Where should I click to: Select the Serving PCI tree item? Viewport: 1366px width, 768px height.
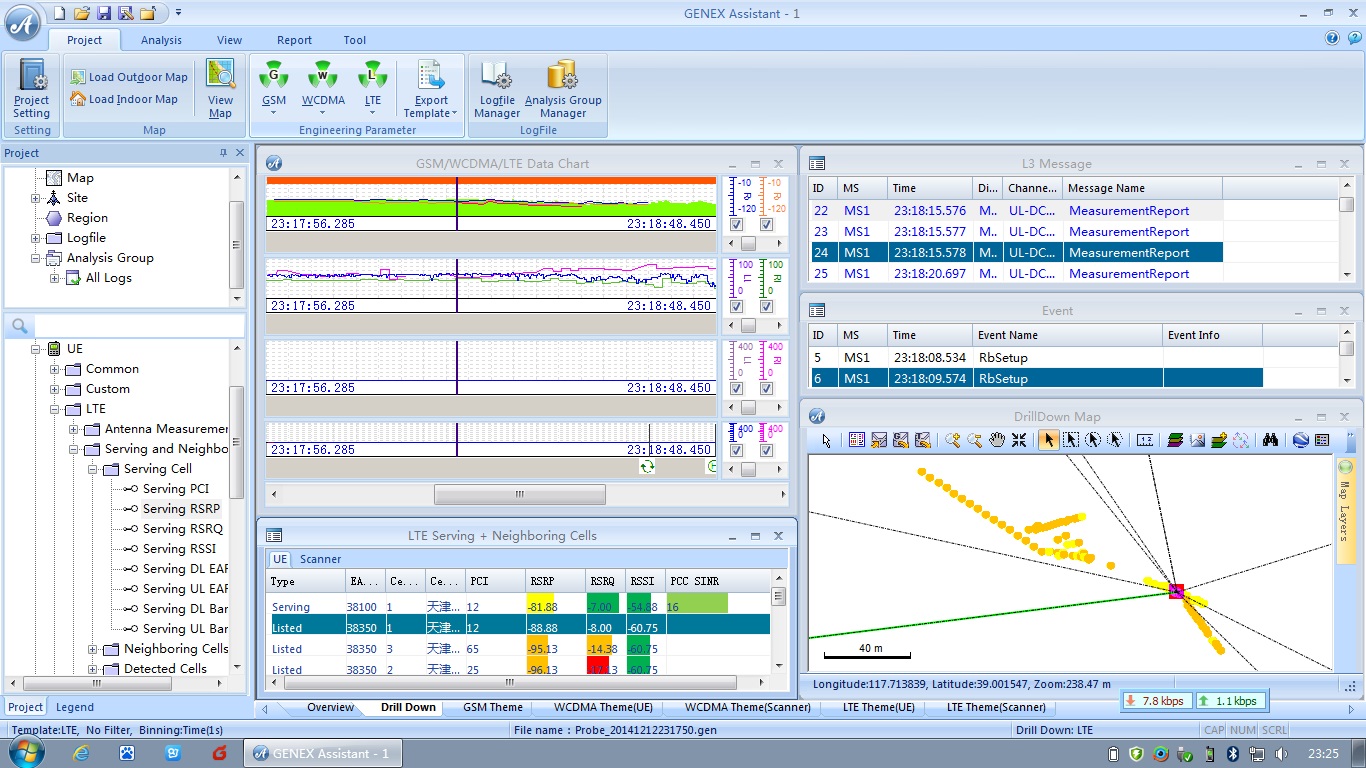(x=176, y=489)
